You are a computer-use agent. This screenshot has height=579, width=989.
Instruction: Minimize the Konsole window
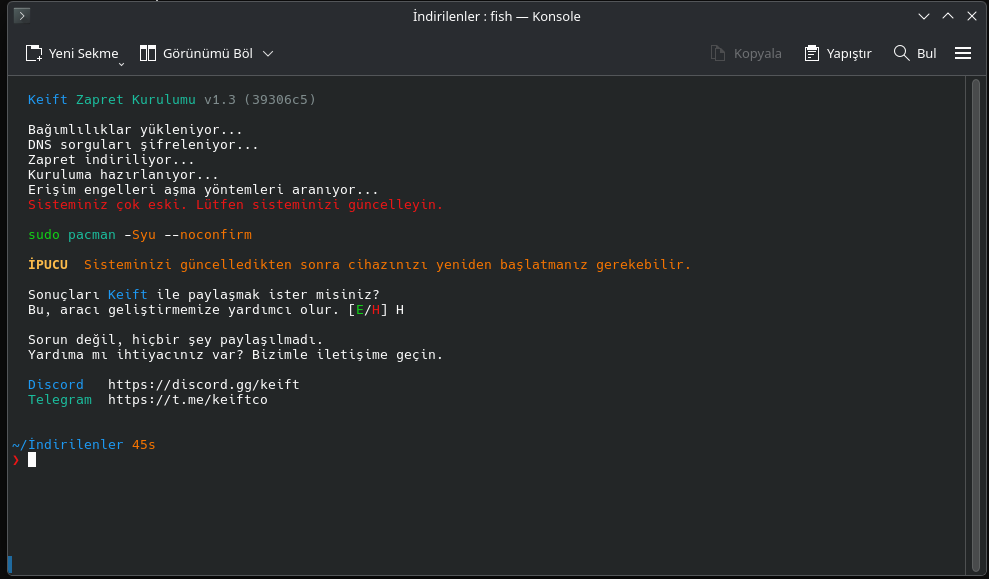tap(924, 16)
